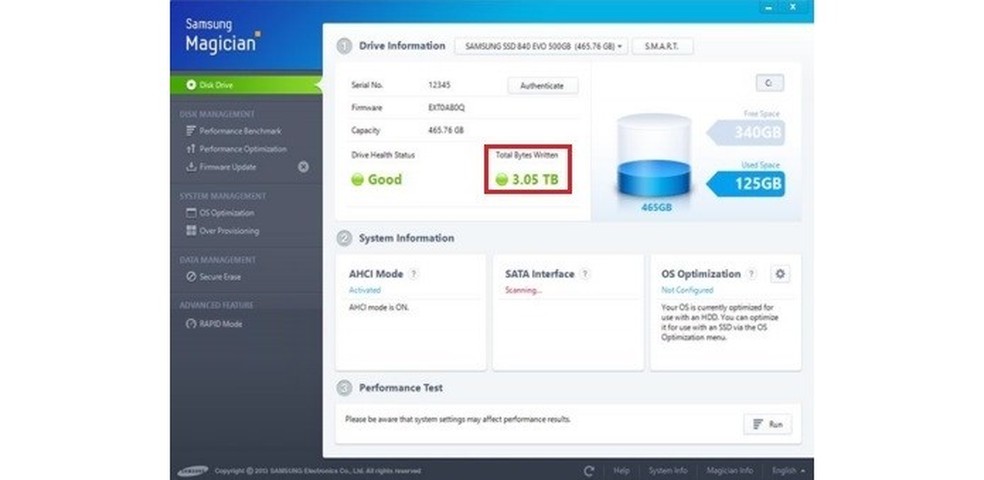Click the "Not Configured" OS Optimization status
The height and width of the screenshot is (480, 984).
tap(687, 291)
